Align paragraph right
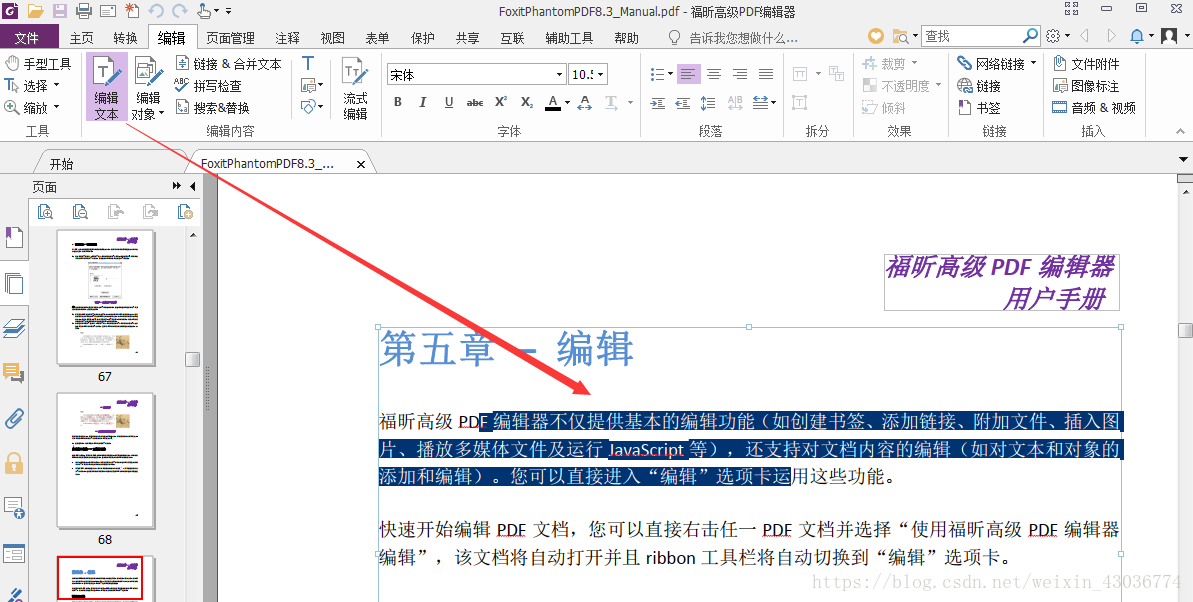Screen dimensions: 1193x602 coord(740,74)
